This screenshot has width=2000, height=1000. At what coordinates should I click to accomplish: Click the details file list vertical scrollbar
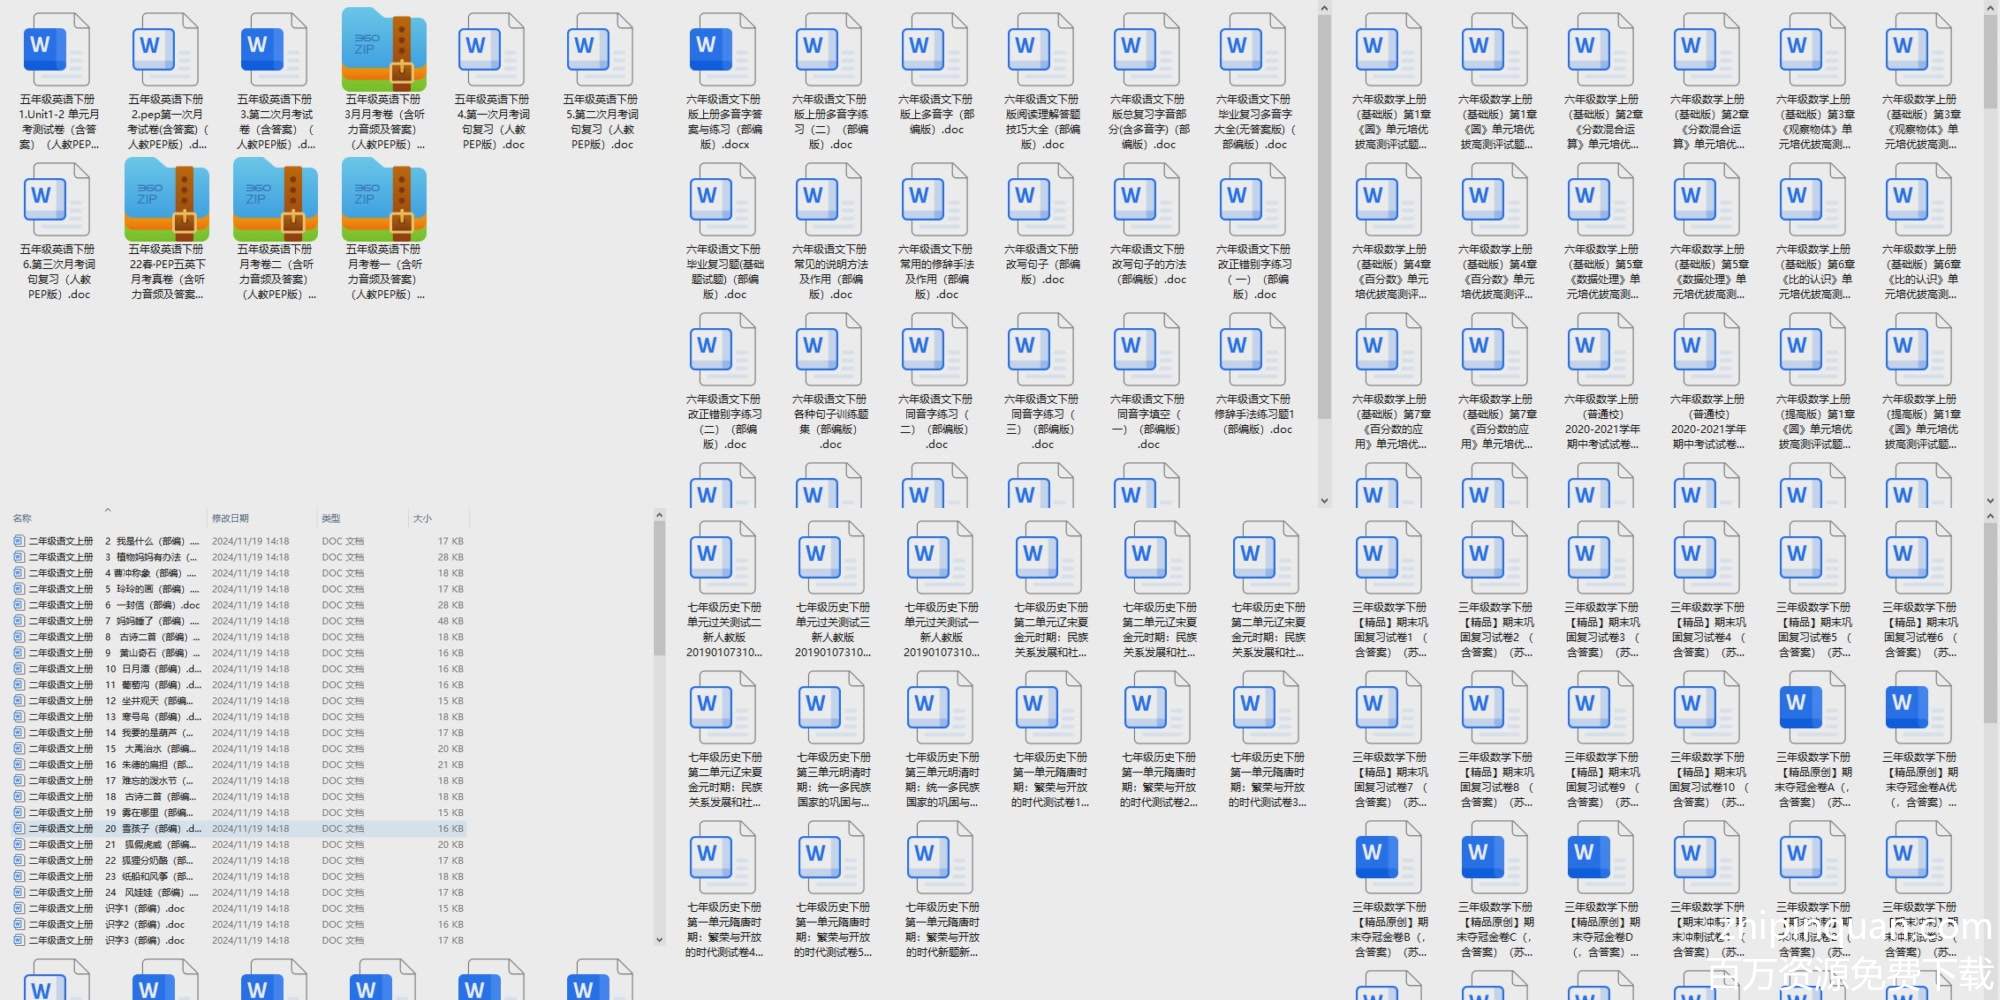[x=659, y=590]
